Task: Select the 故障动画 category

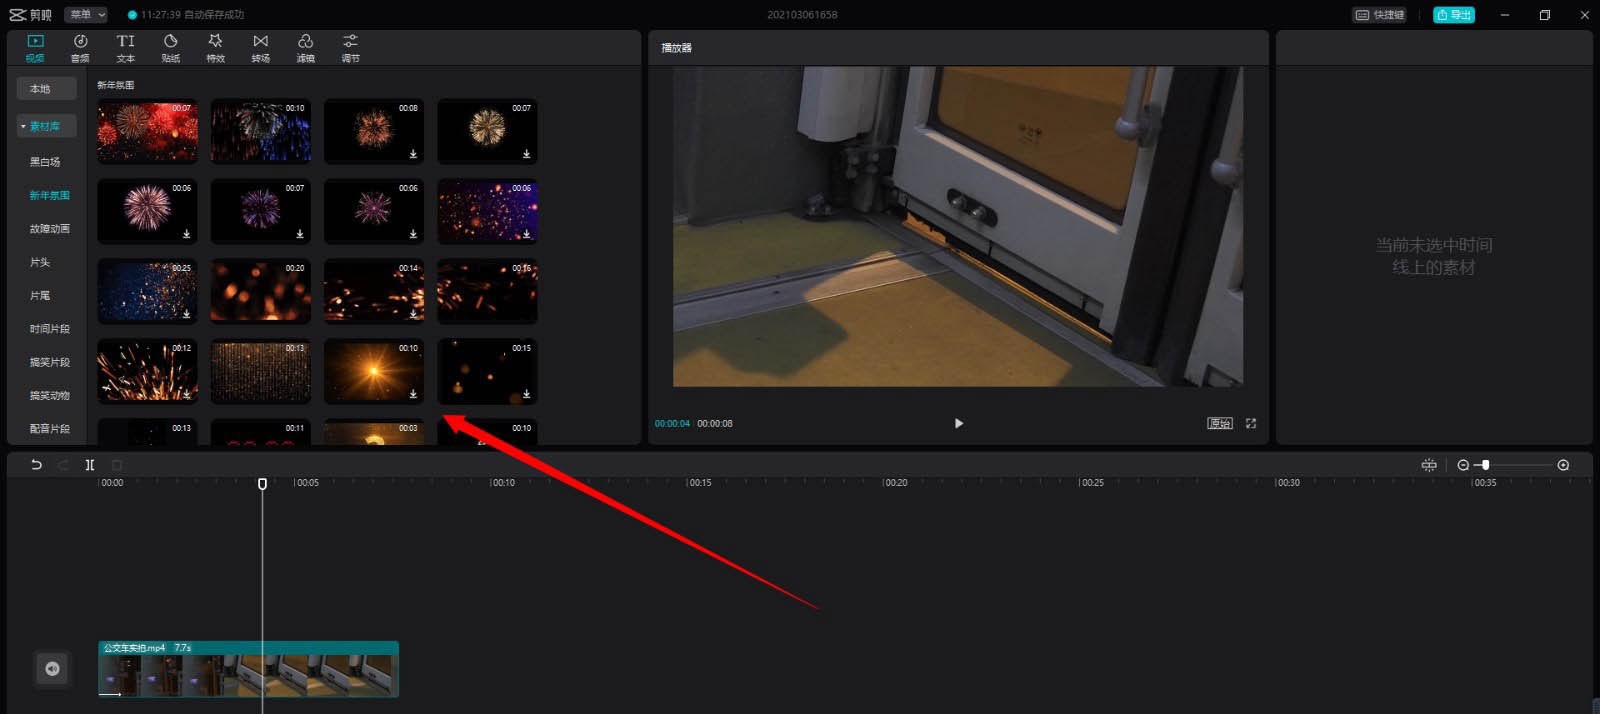Action: tap(49, 229)
